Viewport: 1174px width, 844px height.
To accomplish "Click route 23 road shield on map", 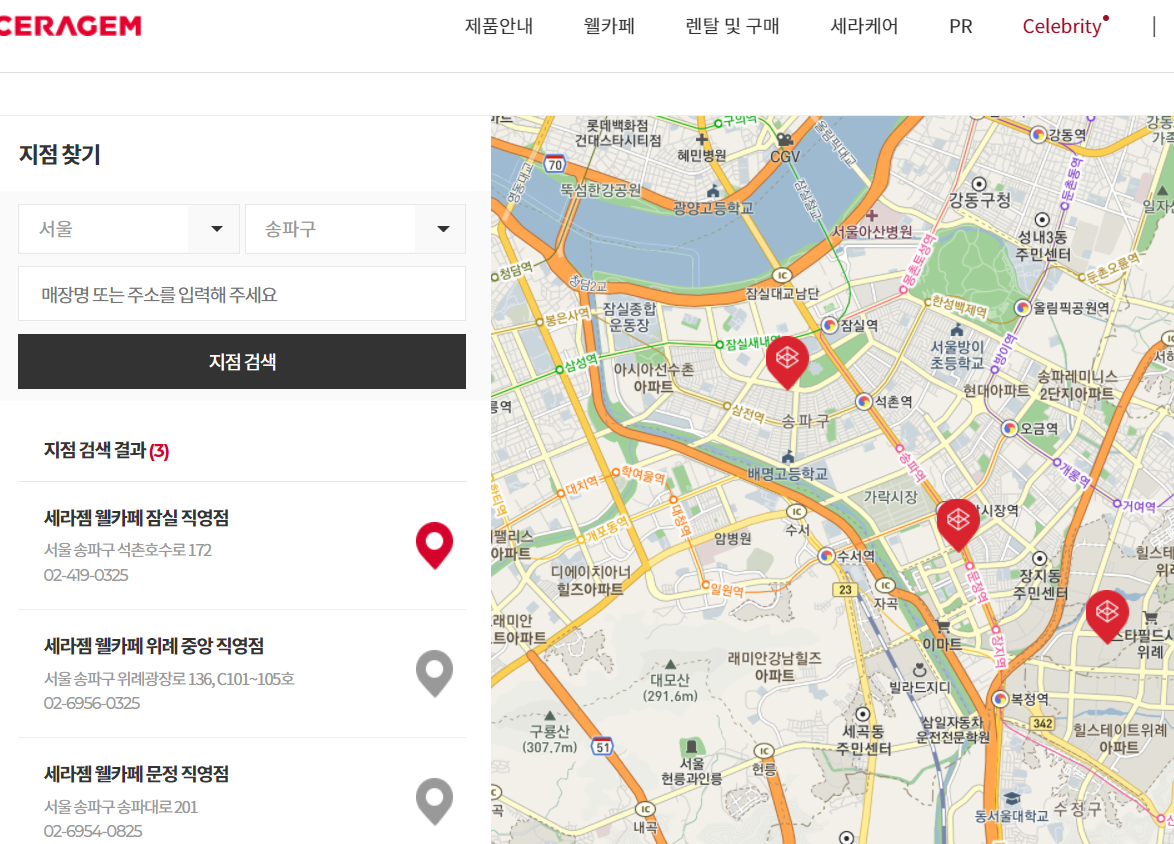I will point(845,589).
